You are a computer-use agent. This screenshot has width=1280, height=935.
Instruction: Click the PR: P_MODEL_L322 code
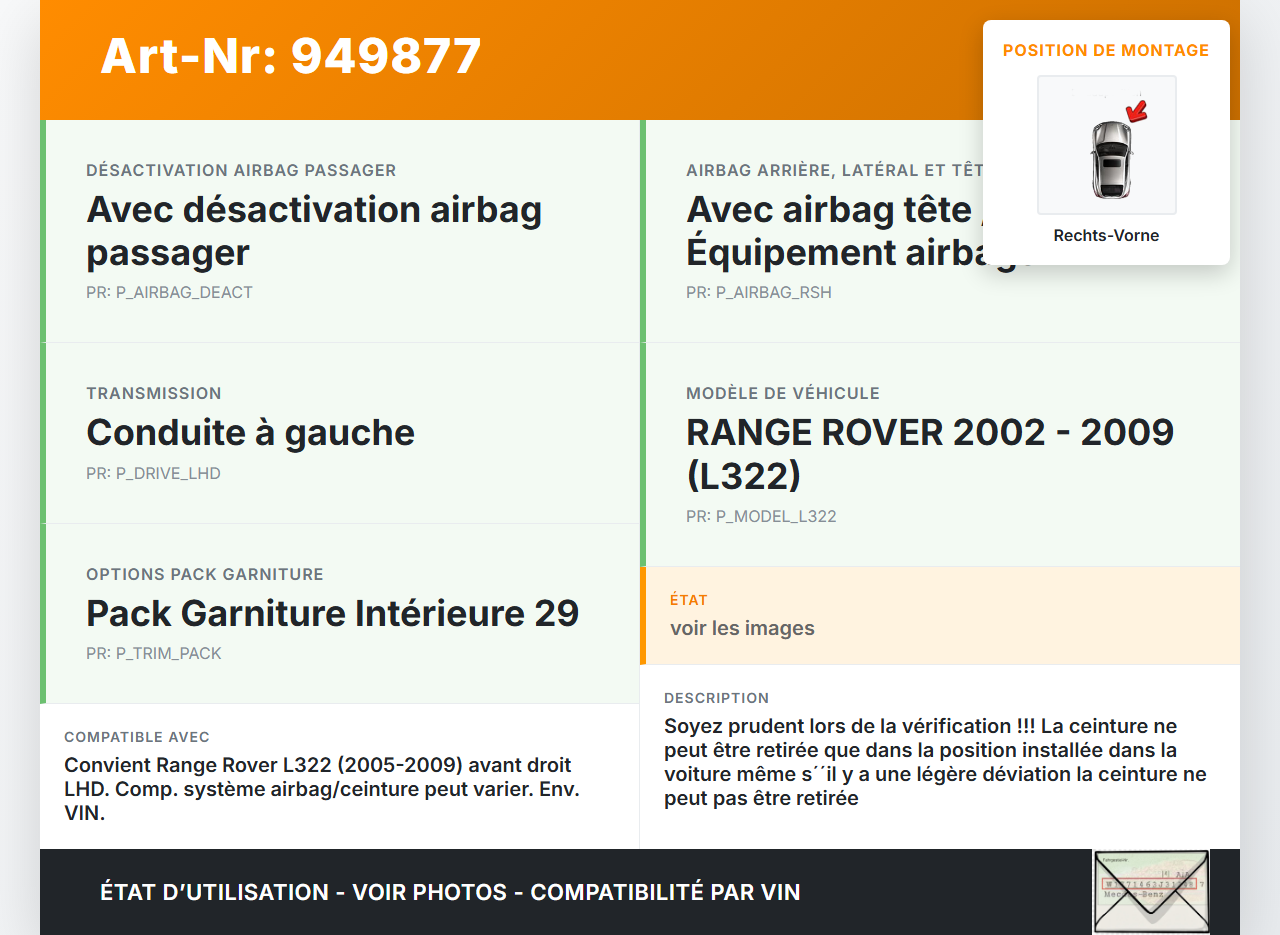click(x=761, y=516)
